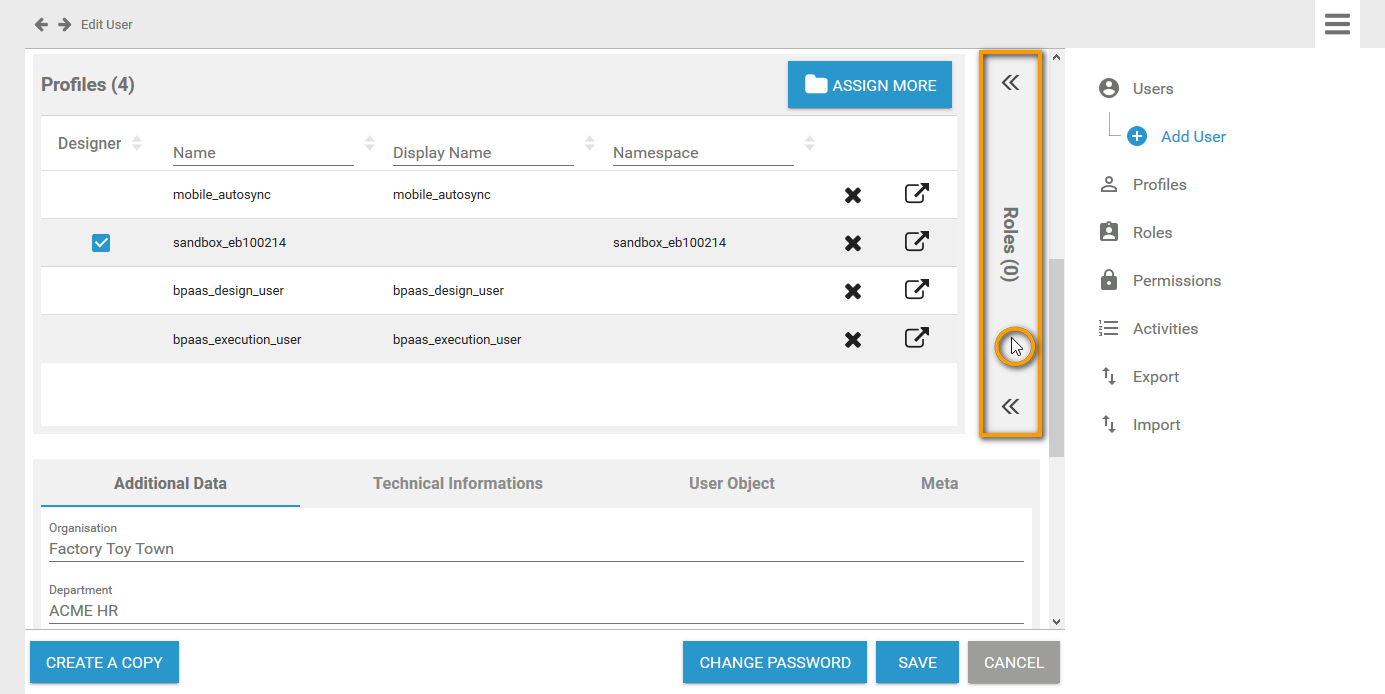Uncheck Designer checkbox for sandbox_eb100214
The image size is (1385, 694).
(101, 243)
